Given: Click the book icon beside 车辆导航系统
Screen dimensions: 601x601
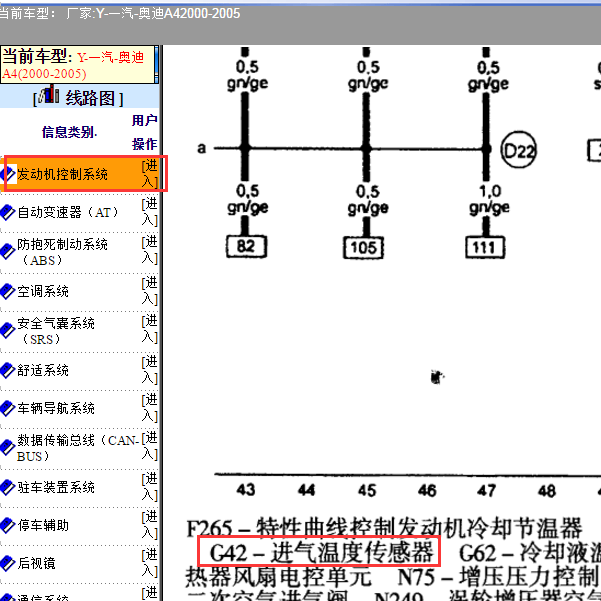Looking at the screenshot, I should coord(8,408).
